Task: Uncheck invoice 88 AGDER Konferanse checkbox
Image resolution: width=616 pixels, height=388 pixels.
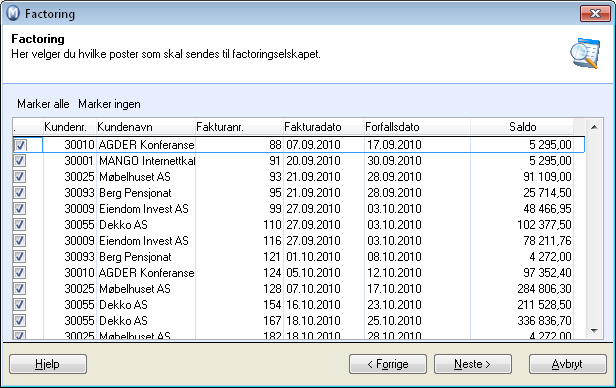Action: 20,145
